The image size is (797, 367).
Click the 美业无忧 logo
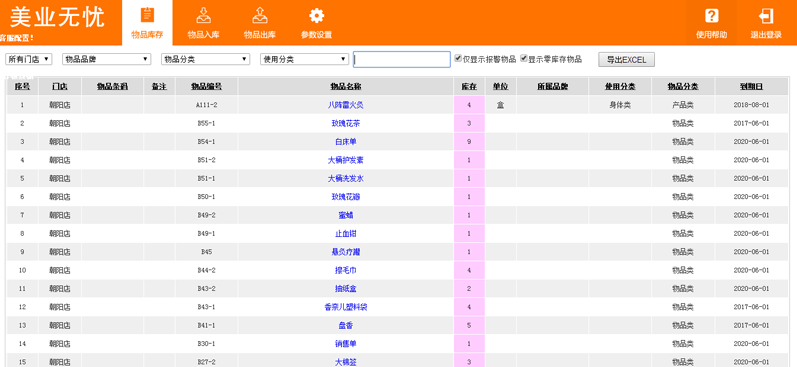[57, 17]
